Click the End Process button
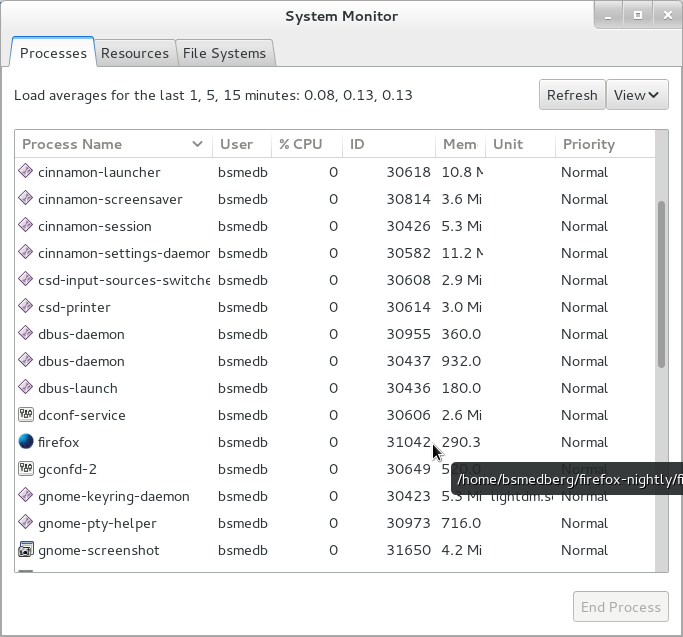 (x=621, y=607)
